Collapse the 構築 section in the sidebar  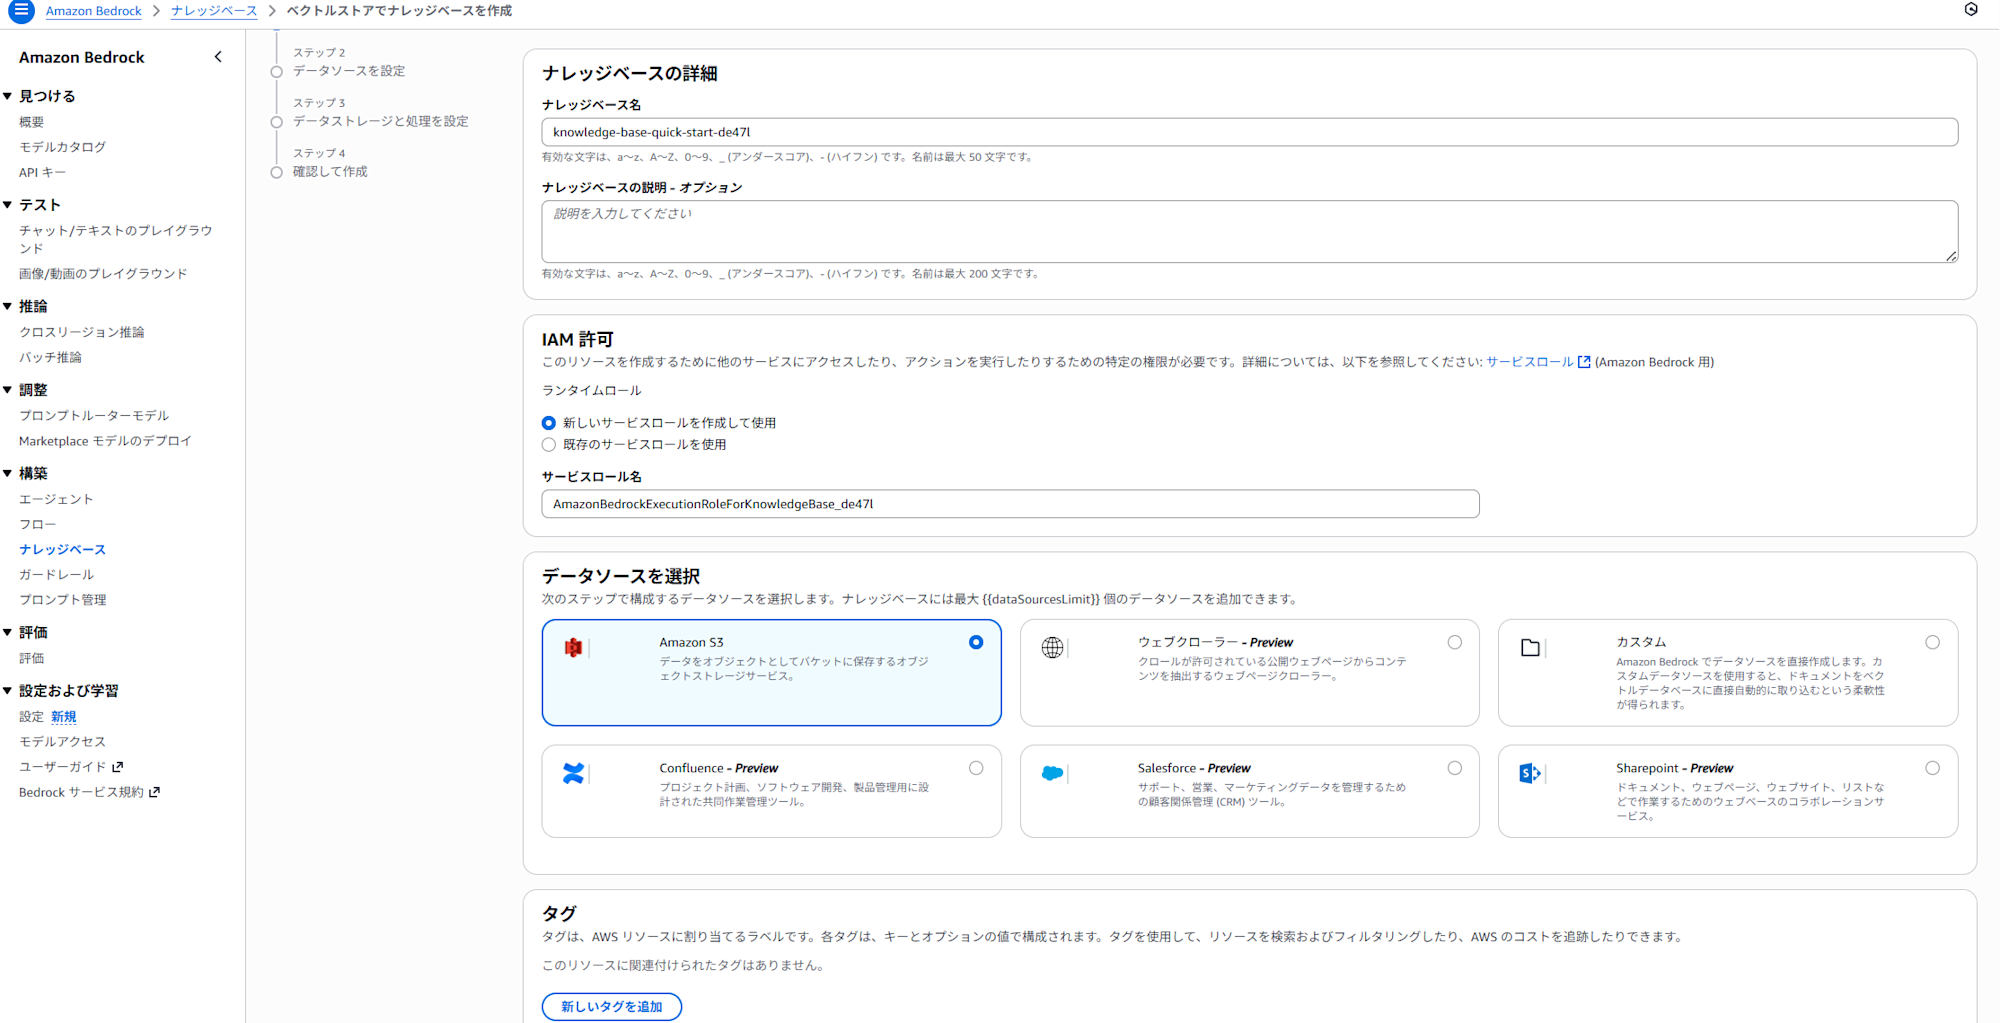point(9,472)
